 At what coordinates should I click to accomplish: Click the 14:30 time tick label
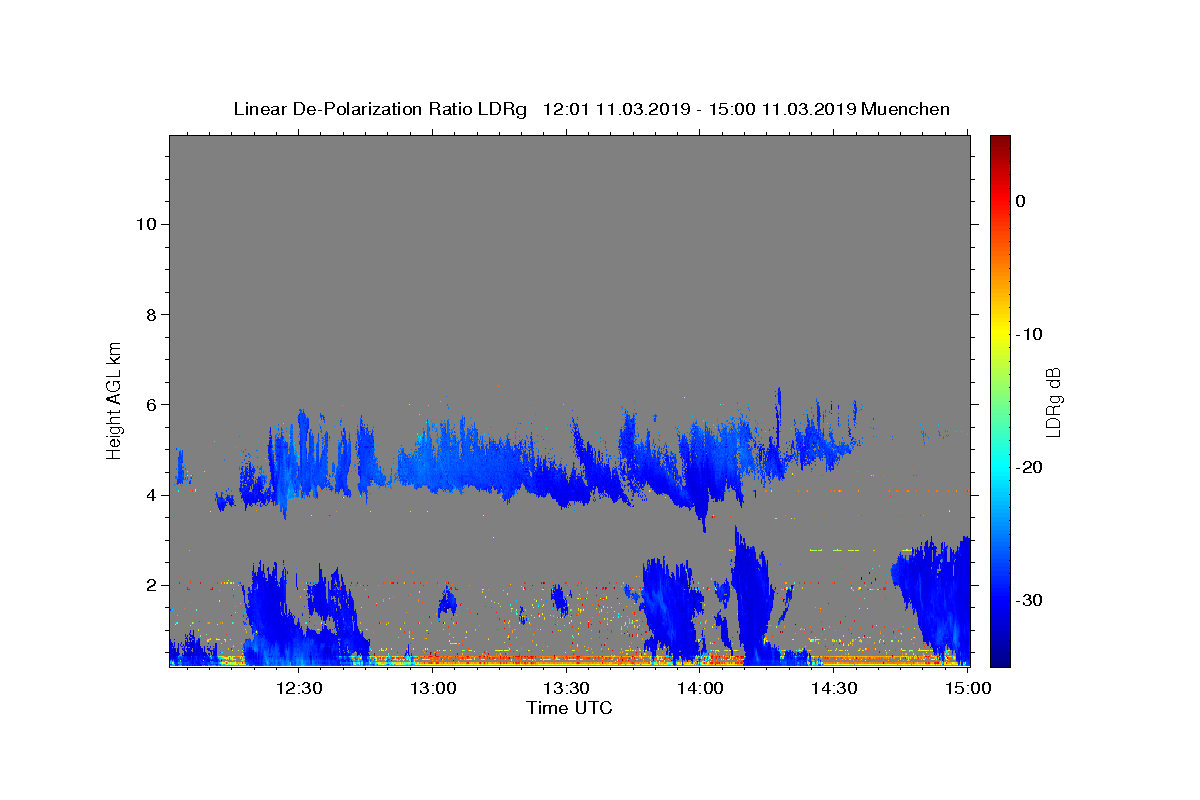pos(834,688)
